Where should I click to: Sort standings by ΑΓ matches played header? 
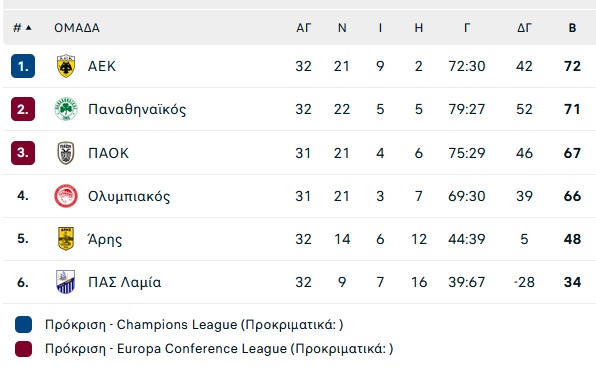pyautogui.click(x=304, y=28)
